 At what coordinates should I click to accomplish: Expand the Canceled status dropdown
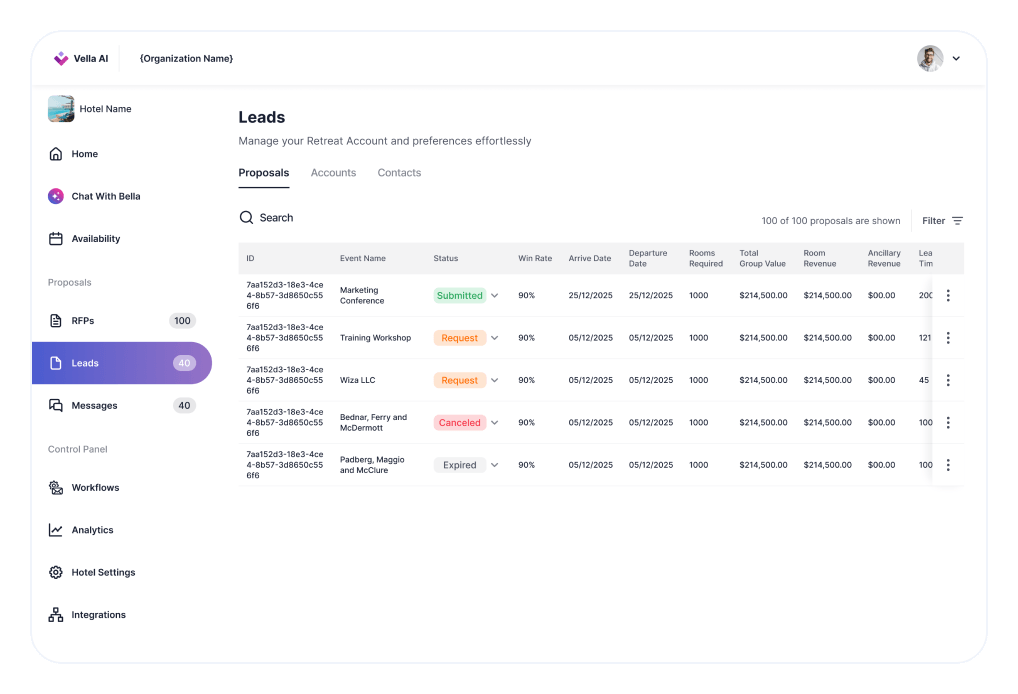494,423
